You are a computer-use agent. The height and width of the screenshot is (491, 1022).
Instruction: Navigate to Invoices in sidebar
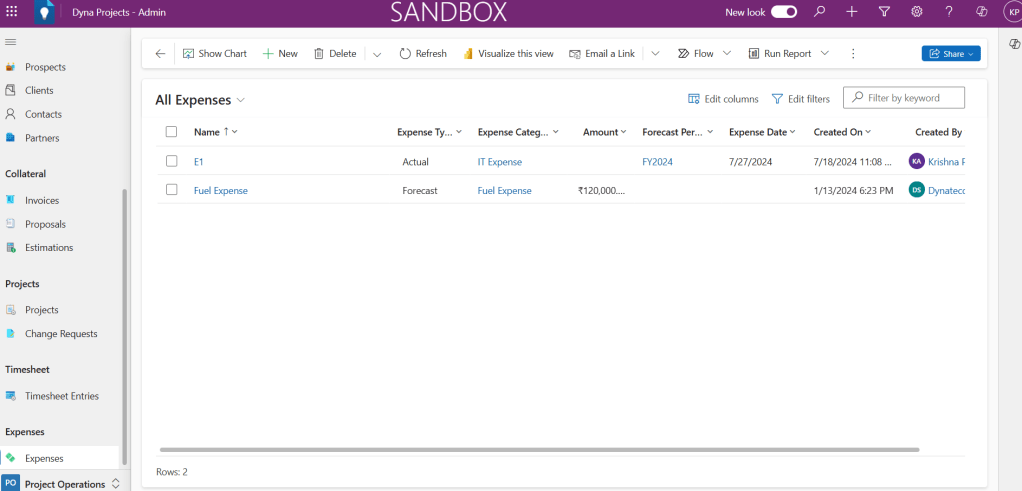41,200
